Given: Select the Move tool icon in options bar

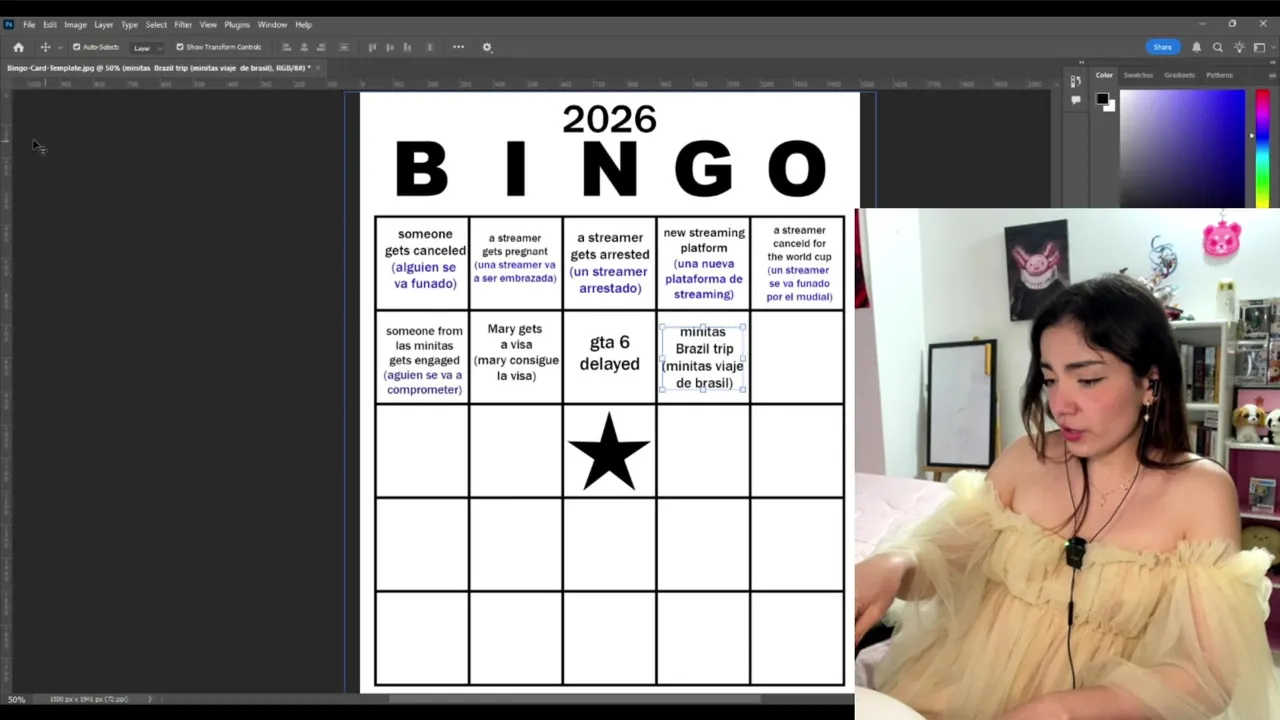Looking at the screenshot, I should coord(45,47).
